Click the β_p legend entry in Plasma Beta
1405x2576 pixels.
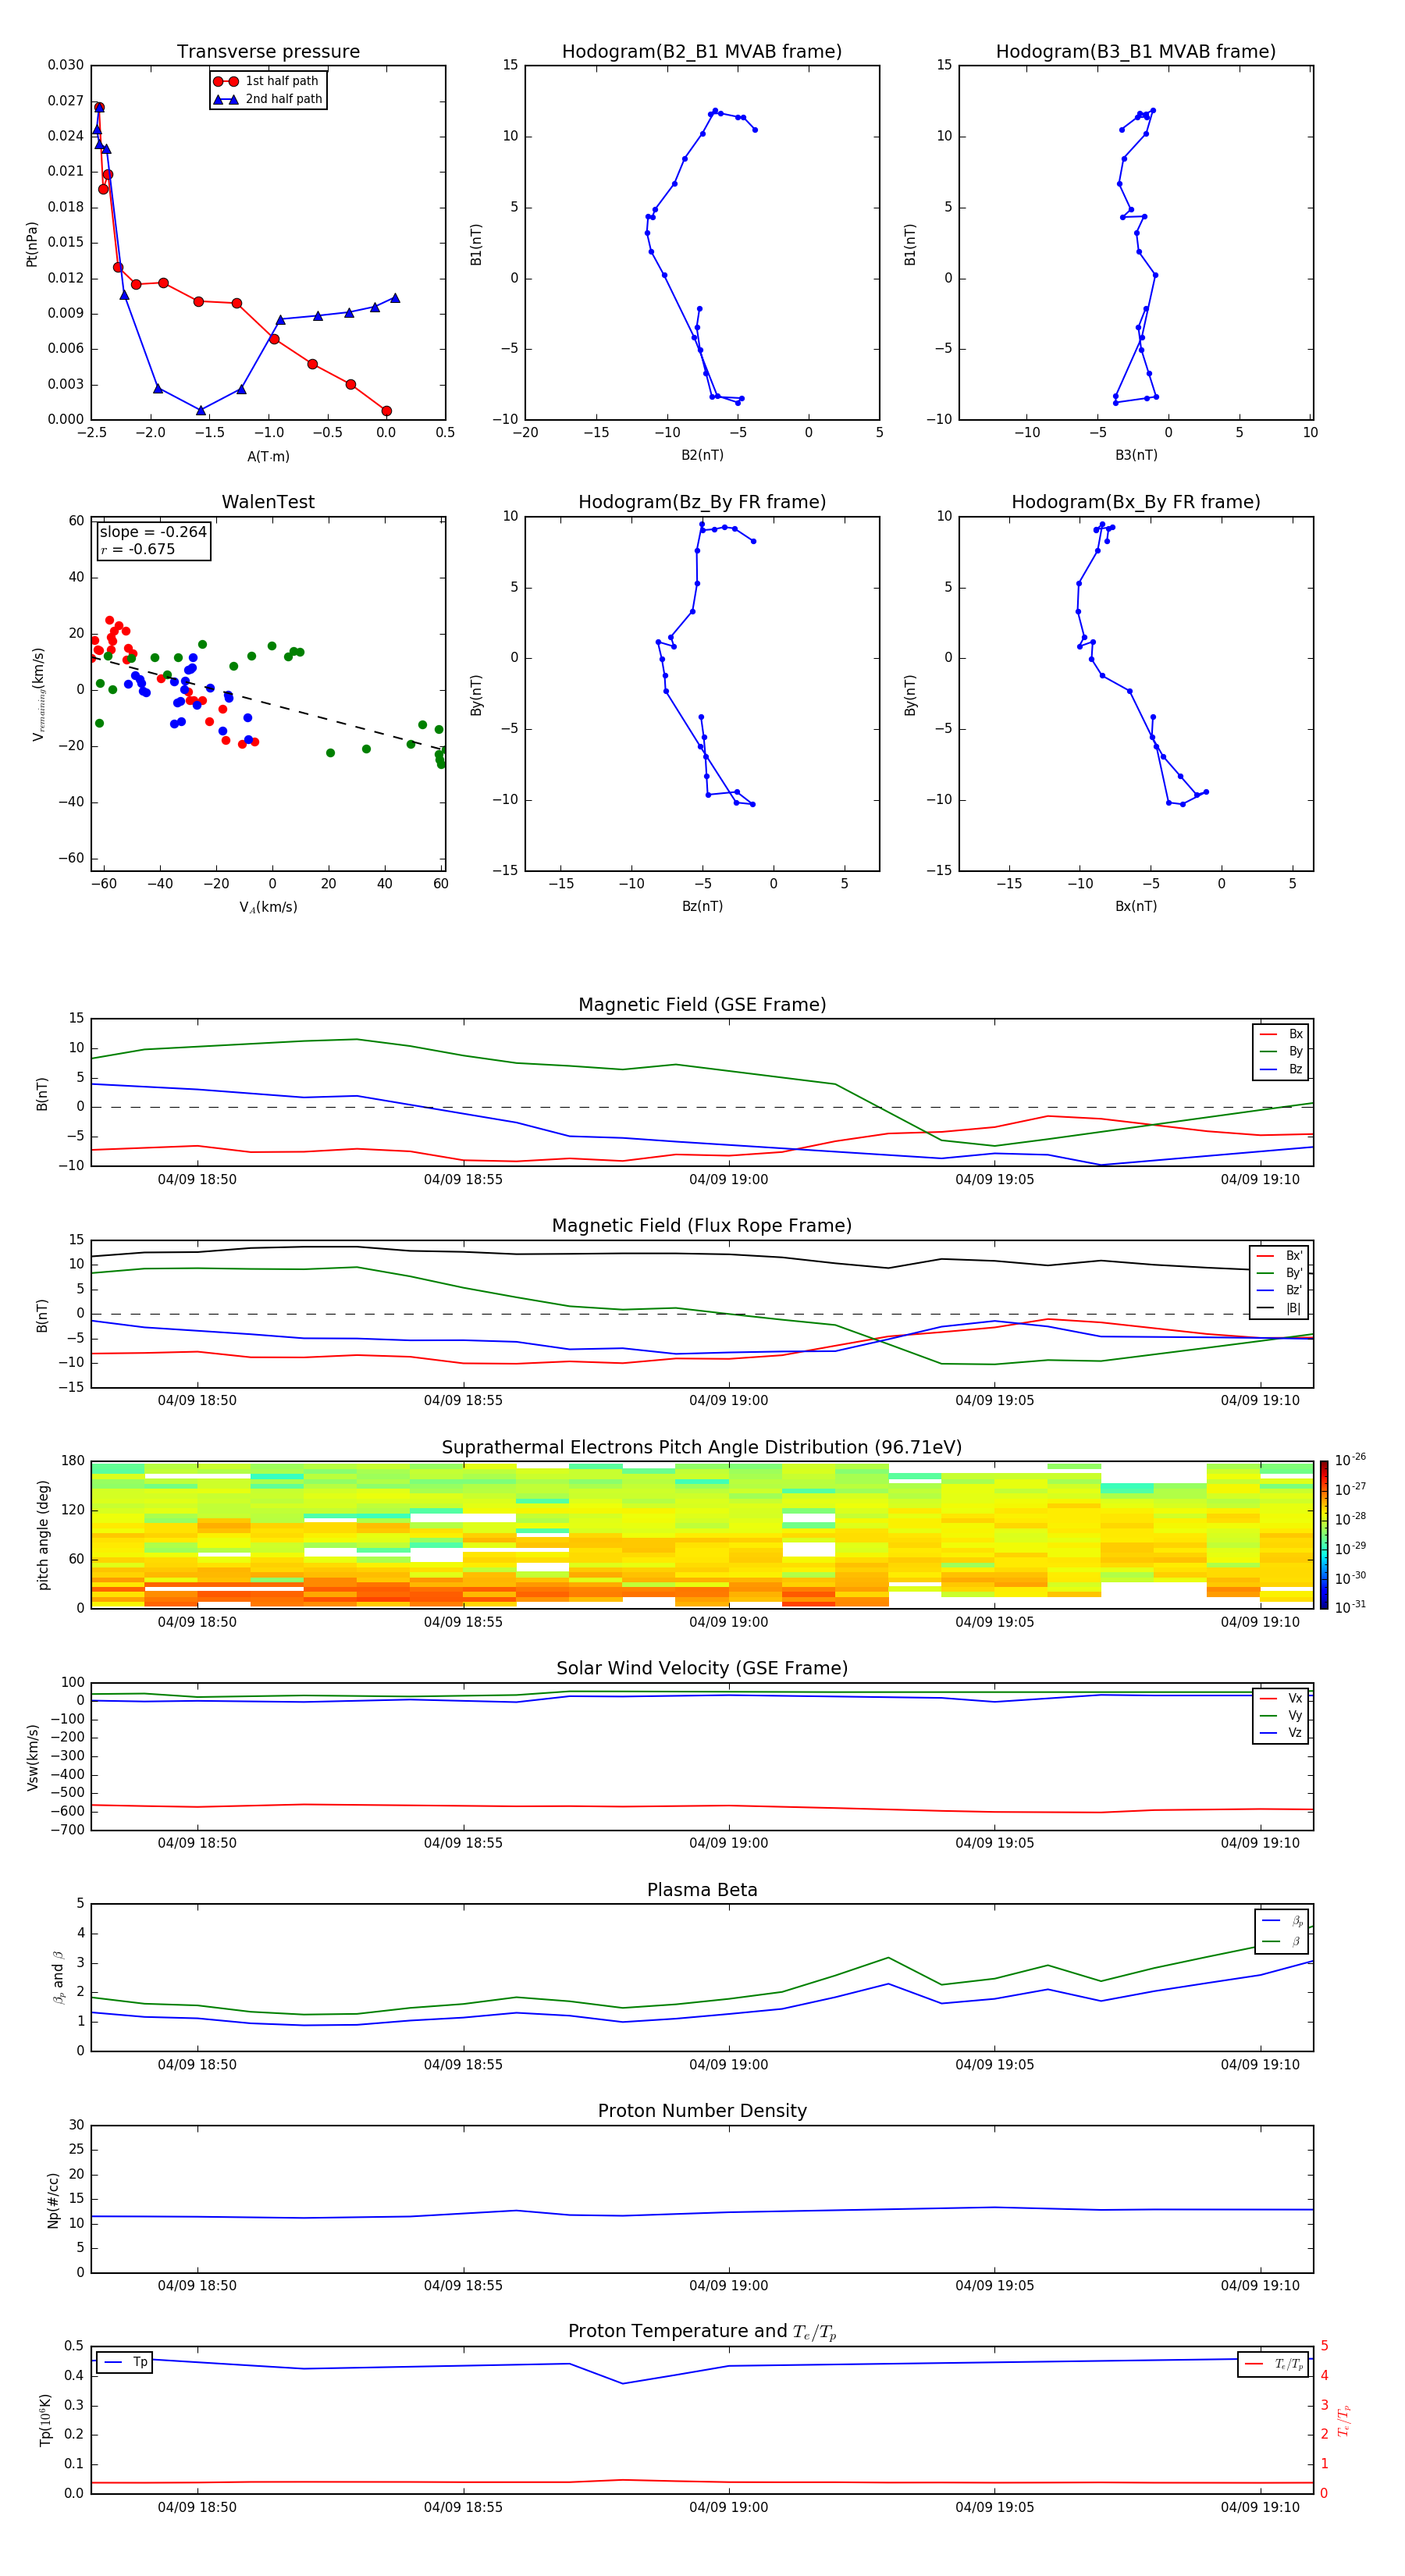tap(1283, 1921)
